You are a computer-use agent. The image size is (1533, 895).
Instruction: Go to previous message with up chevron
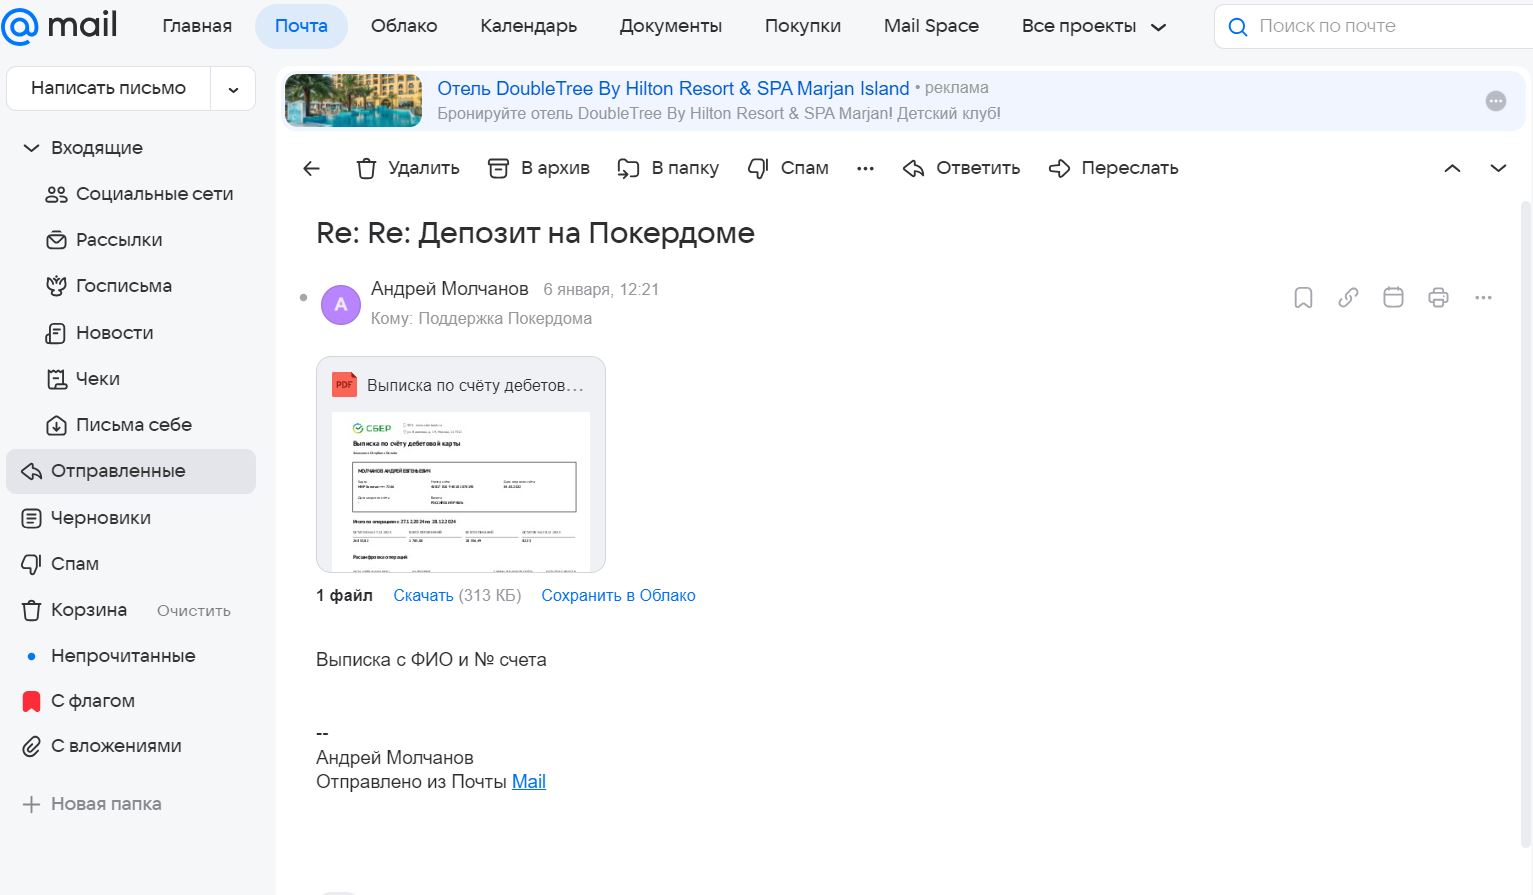click(1452, 169)
